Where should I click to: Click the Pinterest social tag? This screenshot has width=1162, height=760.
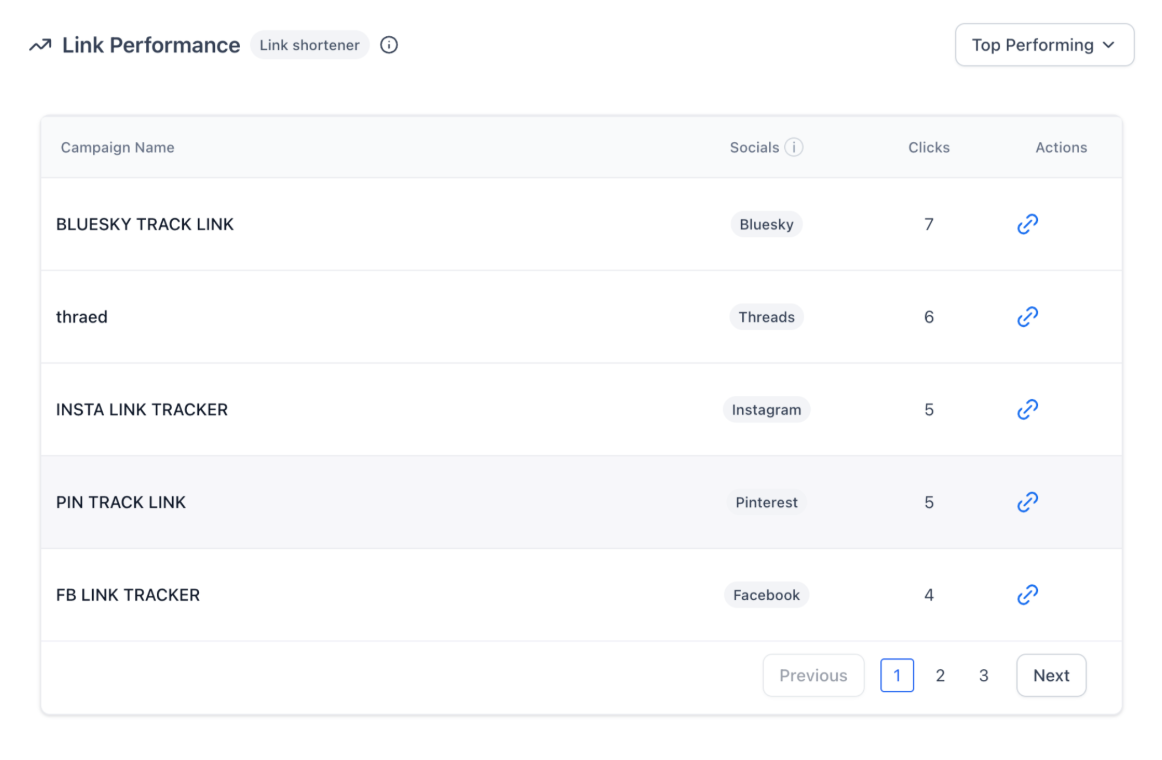click(x=766, y=502)
